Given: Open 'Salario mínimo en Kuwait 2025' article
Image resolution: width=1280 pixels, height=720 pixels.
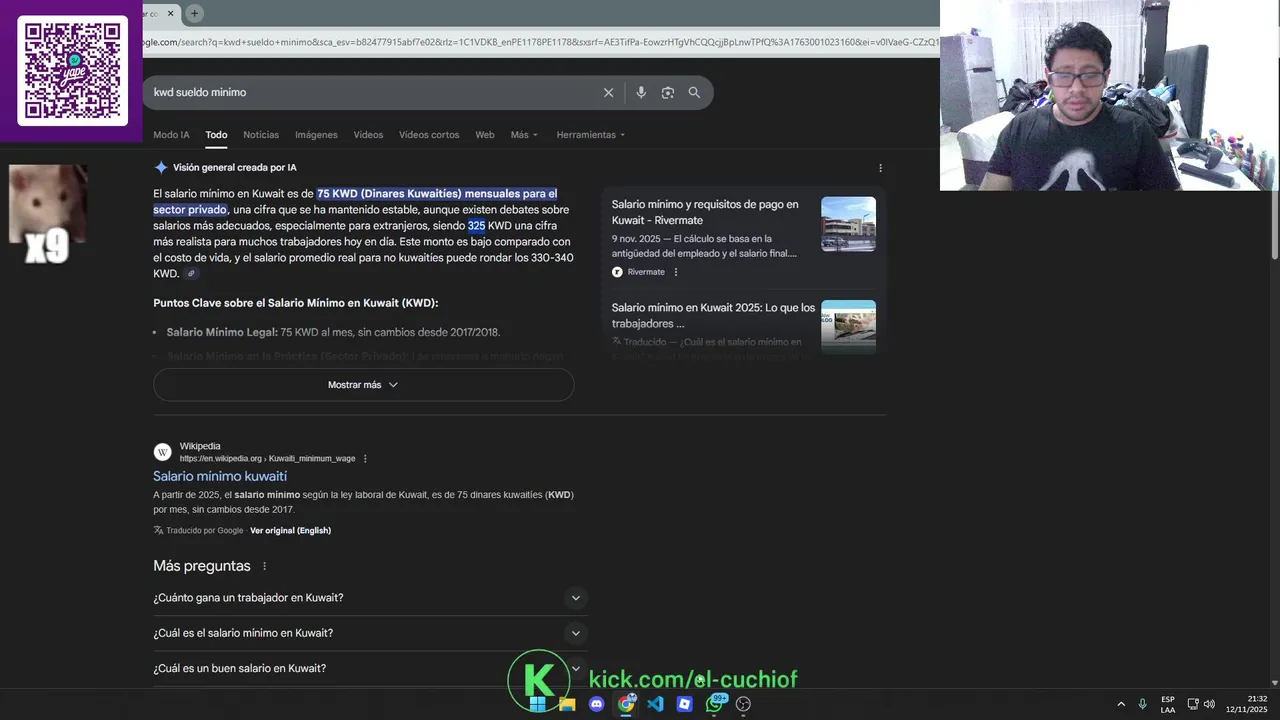Looking at the screenshot, I should click(713, 316).
